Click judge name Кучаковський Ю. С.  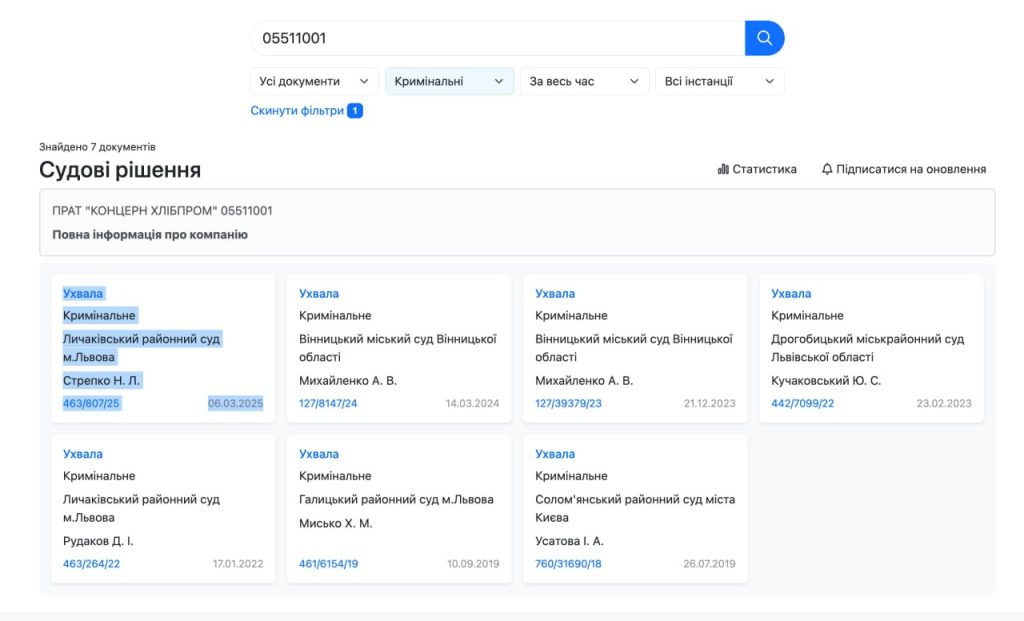(826, 381)
